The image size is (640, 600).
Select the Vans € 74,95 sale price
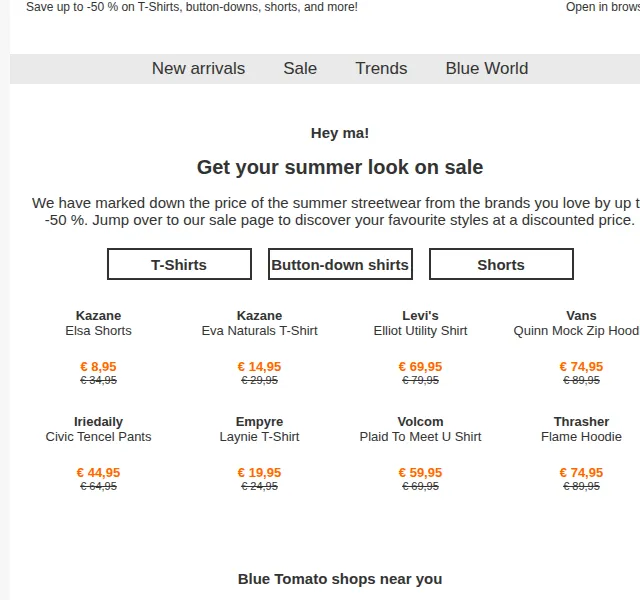pyautogui.click(x=581, y=367)
